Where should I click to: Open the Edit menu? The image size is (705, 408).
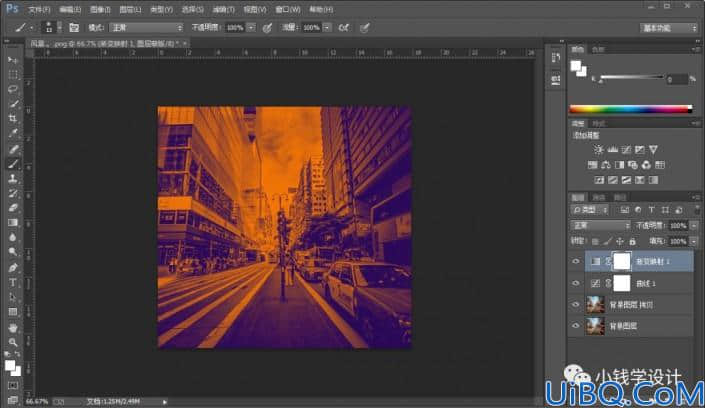tap(70, 9)
